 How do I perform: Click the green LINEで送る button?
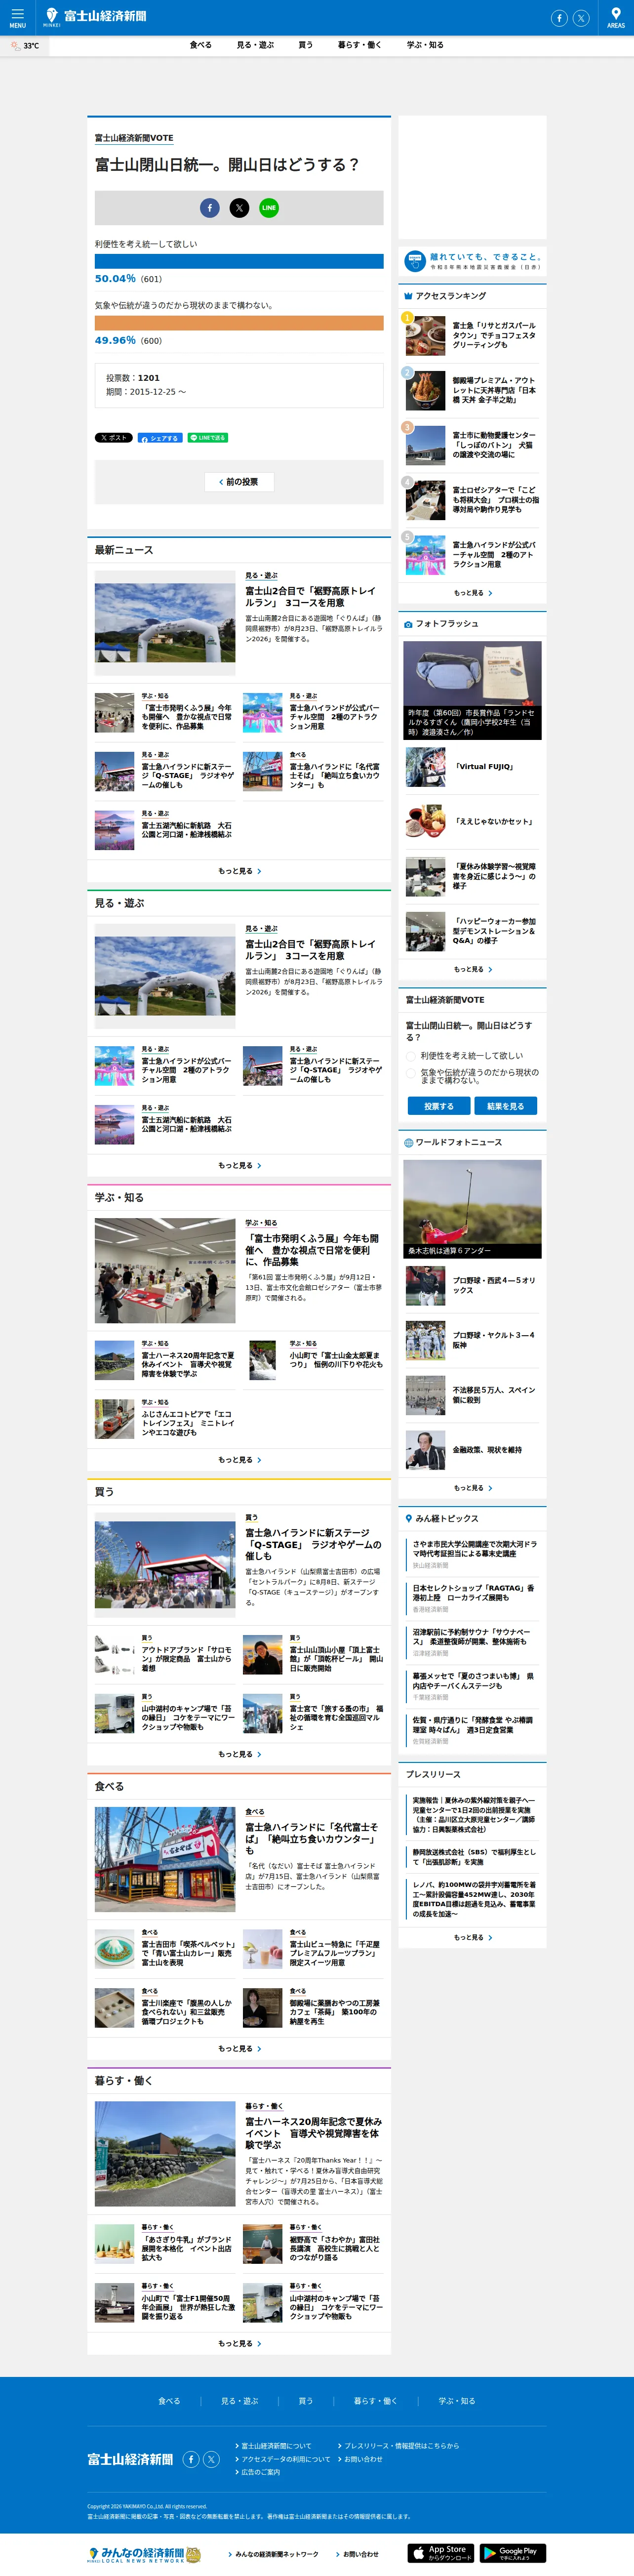207,438
